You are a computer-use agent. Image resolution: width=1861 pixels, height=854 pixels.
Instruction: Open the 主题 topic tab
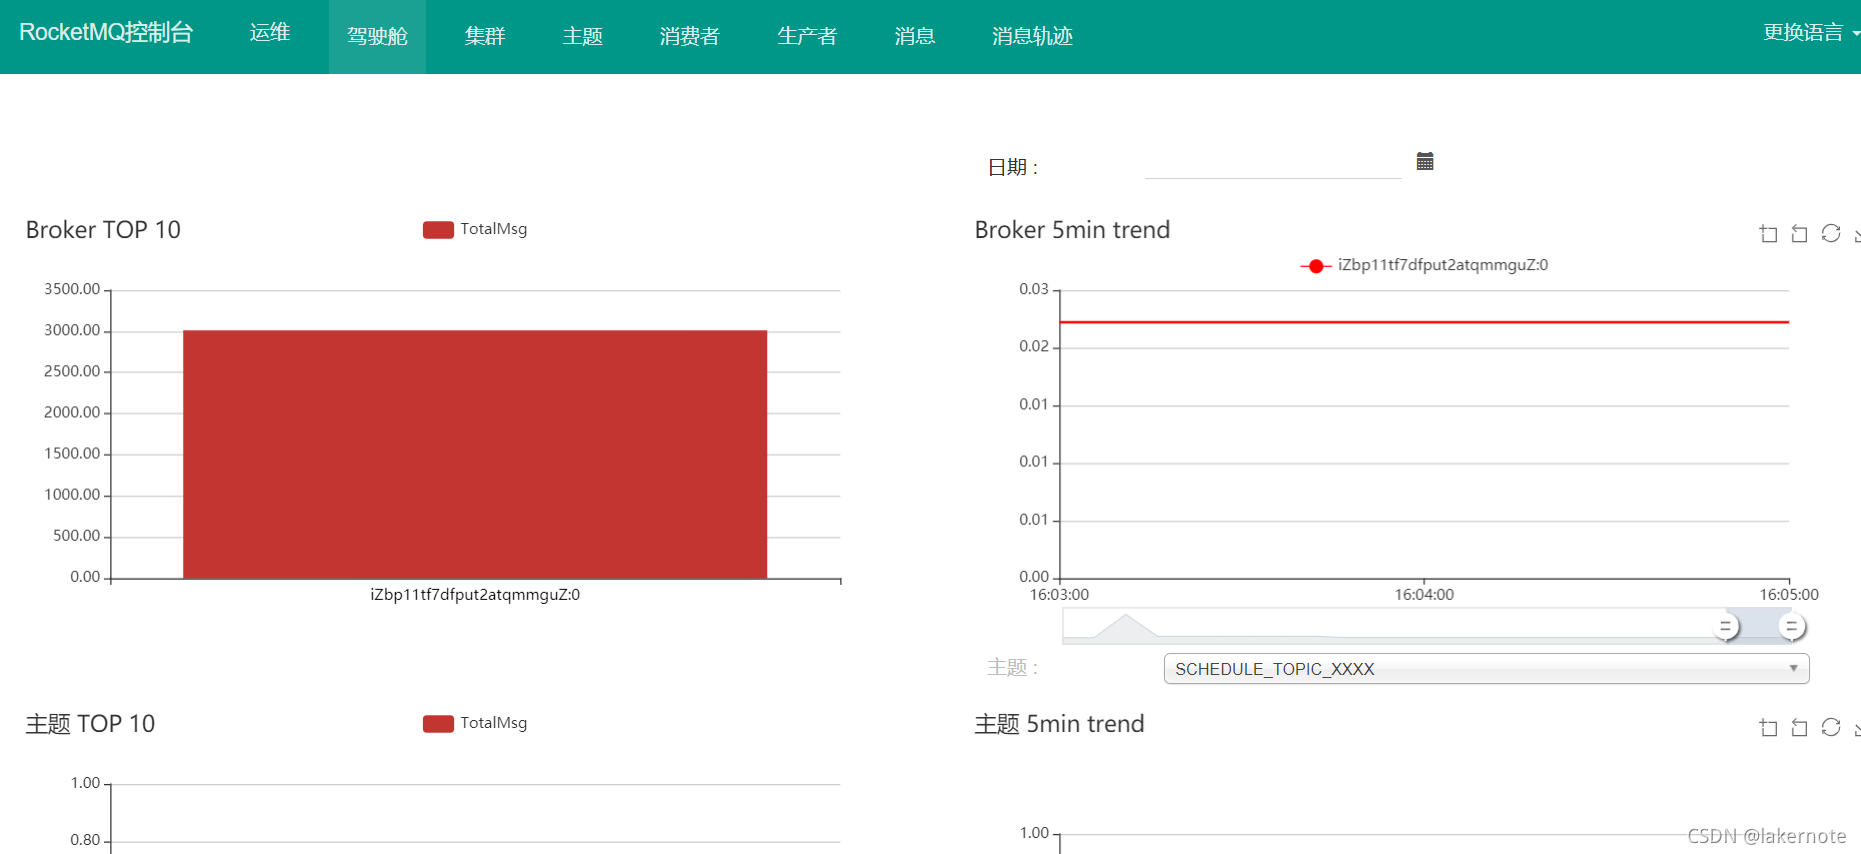(x=582, y=36)
